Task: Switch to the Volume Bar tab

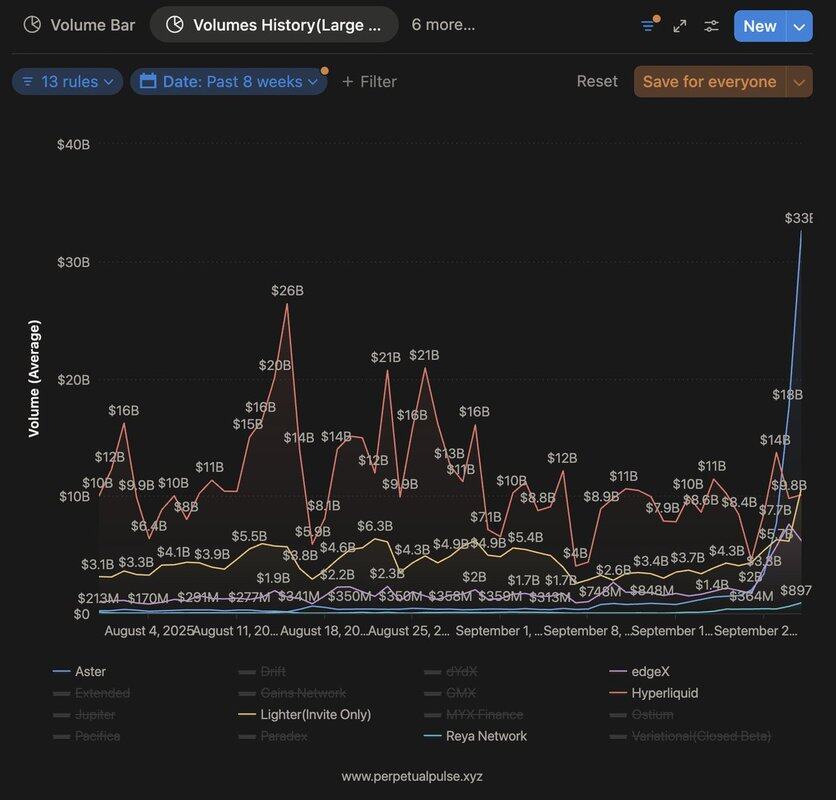Action: click(79, 25)
